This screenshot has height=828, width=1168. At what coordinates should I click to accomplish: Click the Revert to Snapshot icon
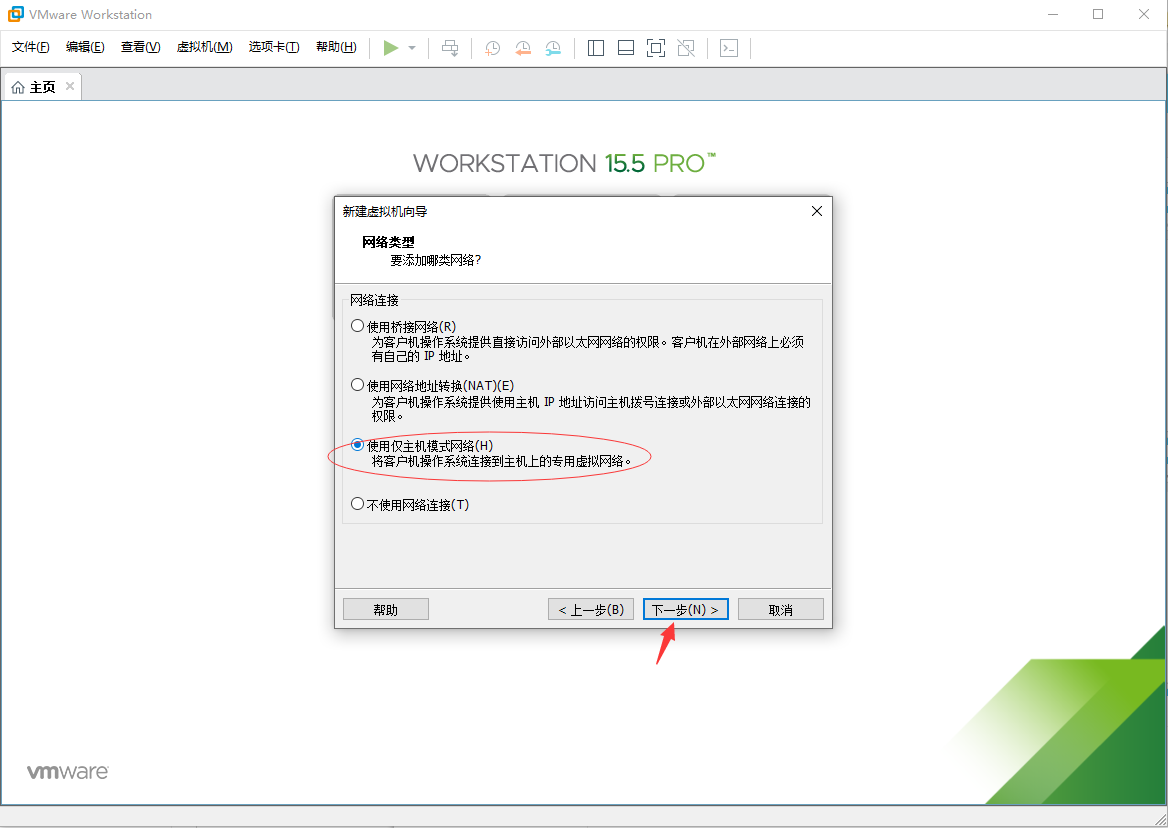523,48
